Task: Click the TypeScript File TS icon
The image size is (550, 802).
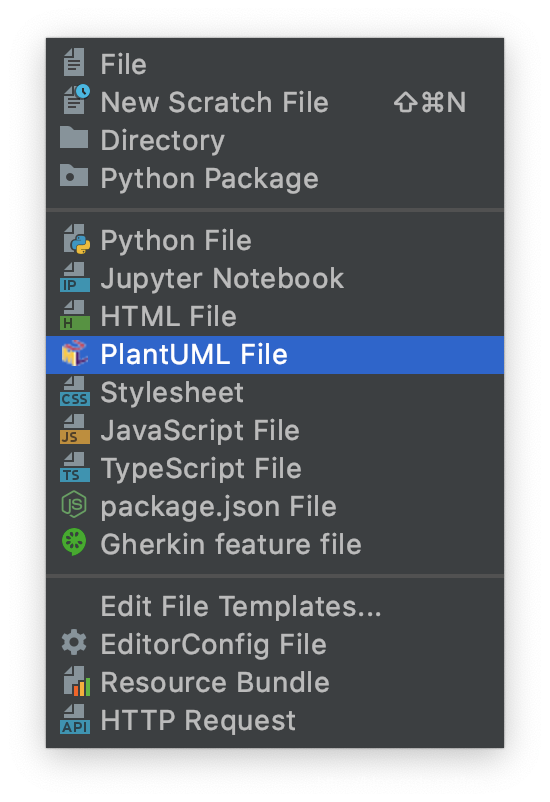Action: click(x=75, y=467)
